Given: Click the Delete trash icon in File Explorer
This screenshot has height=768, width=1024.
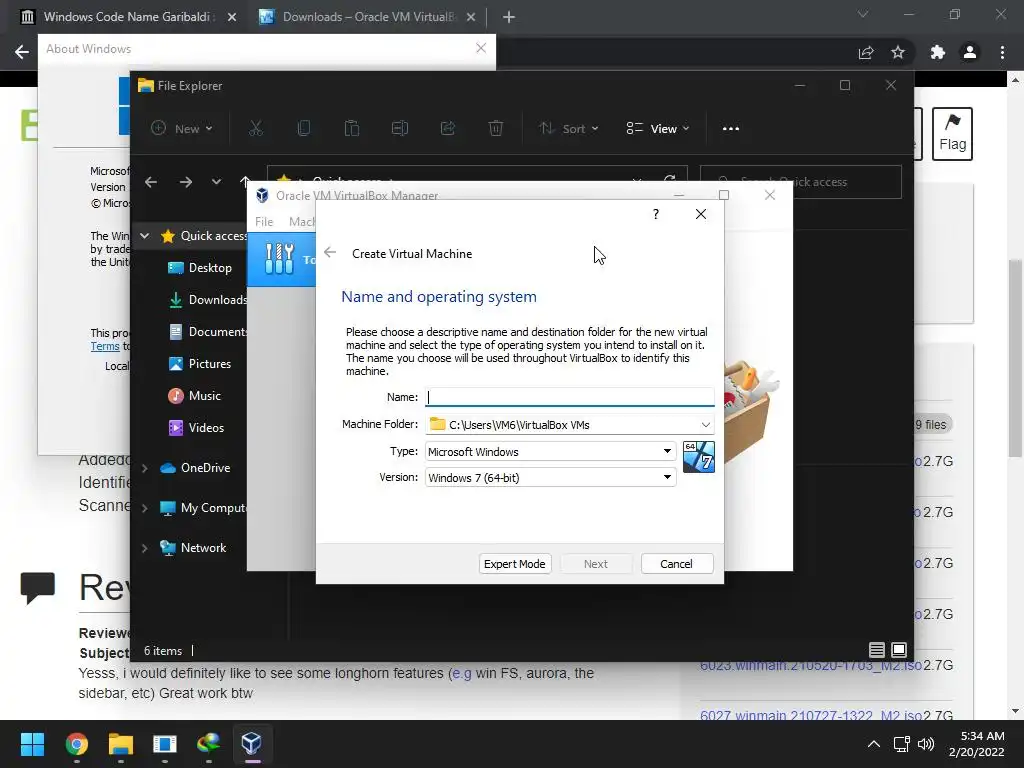Looking at the screenshot, I should pos(496,129).
